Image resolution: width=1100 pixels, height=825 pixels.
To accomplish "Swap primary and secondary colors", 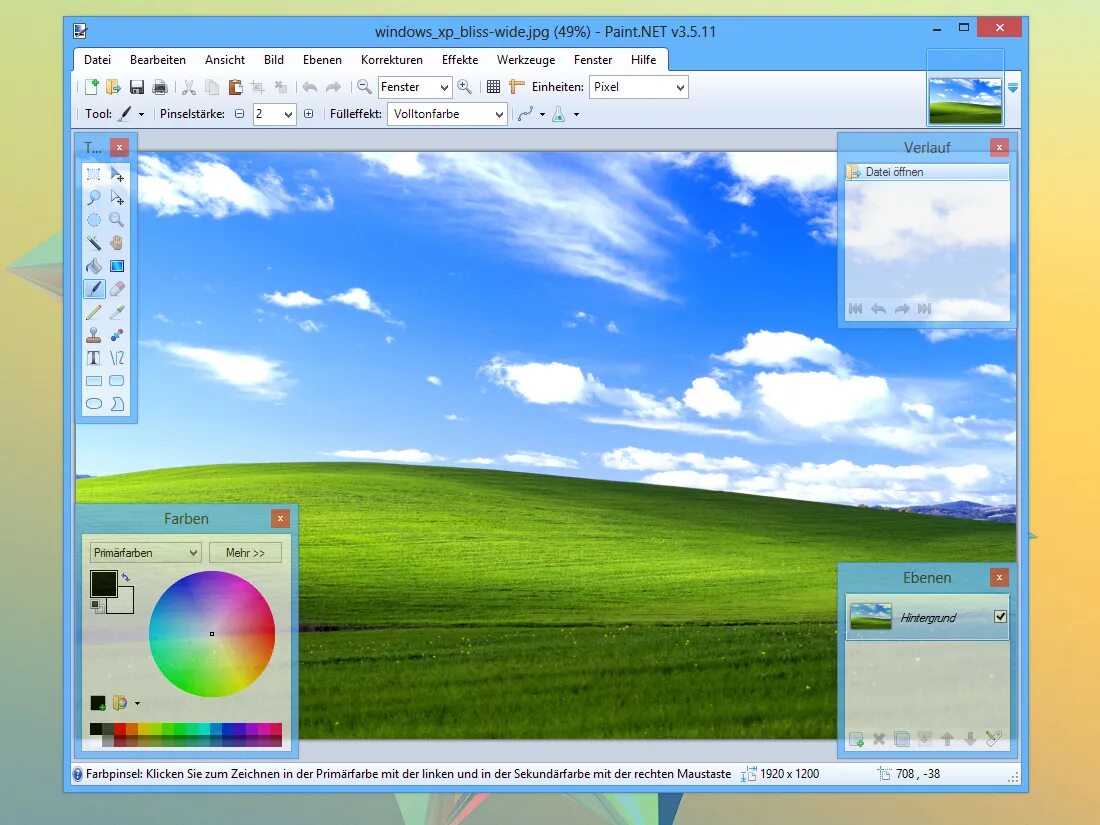I will pyautogui.click(x=126, y=577).
